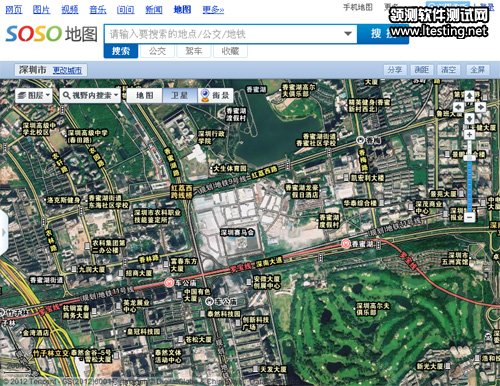Click the 深圳高尔夫俱乐部 map label

[x=372, y=309]
